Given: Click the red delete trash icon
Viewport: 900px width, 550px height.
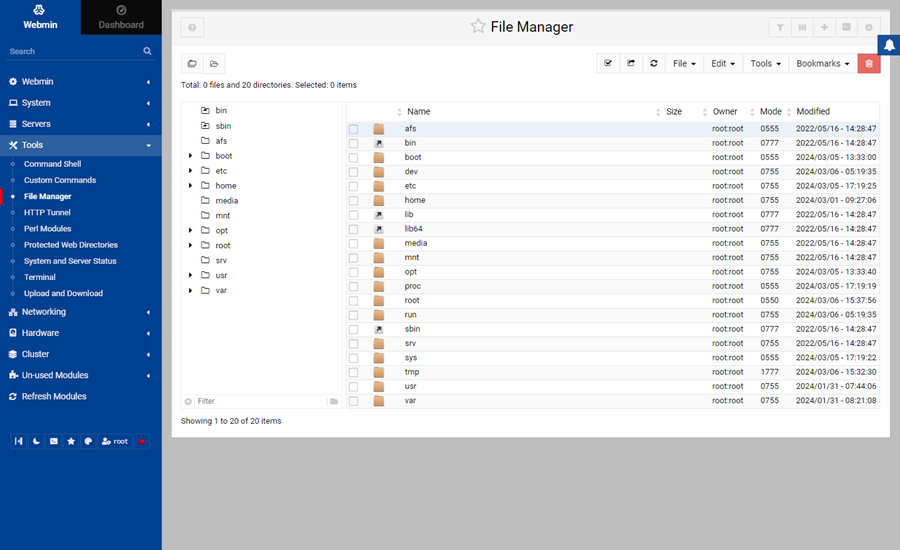Looking at the screenshot, I should pos(869,63).
